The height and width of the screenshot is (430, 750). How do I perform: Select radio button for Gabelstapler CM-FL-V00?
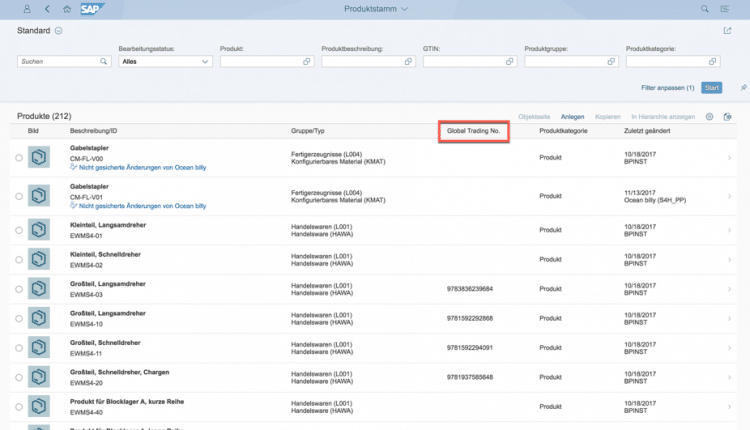click(x=19, y=158)
